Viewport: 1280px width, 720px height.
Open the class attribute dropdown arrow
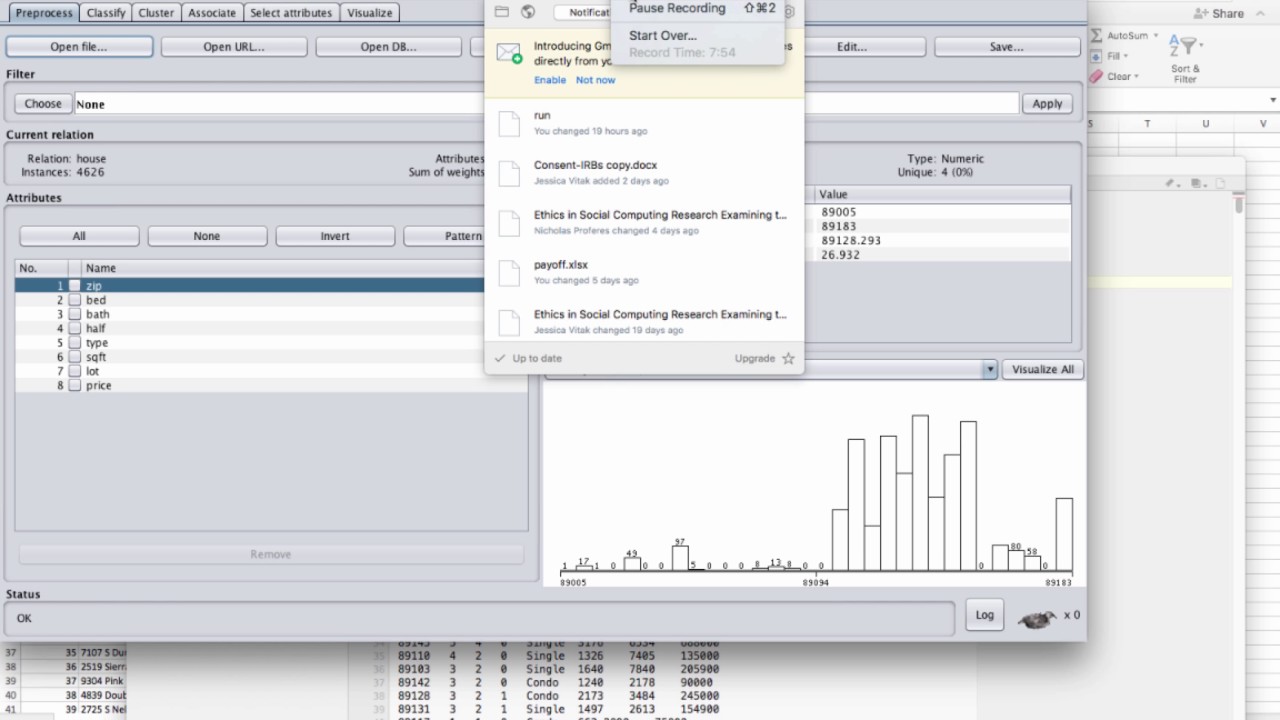[x=989, y=370]
